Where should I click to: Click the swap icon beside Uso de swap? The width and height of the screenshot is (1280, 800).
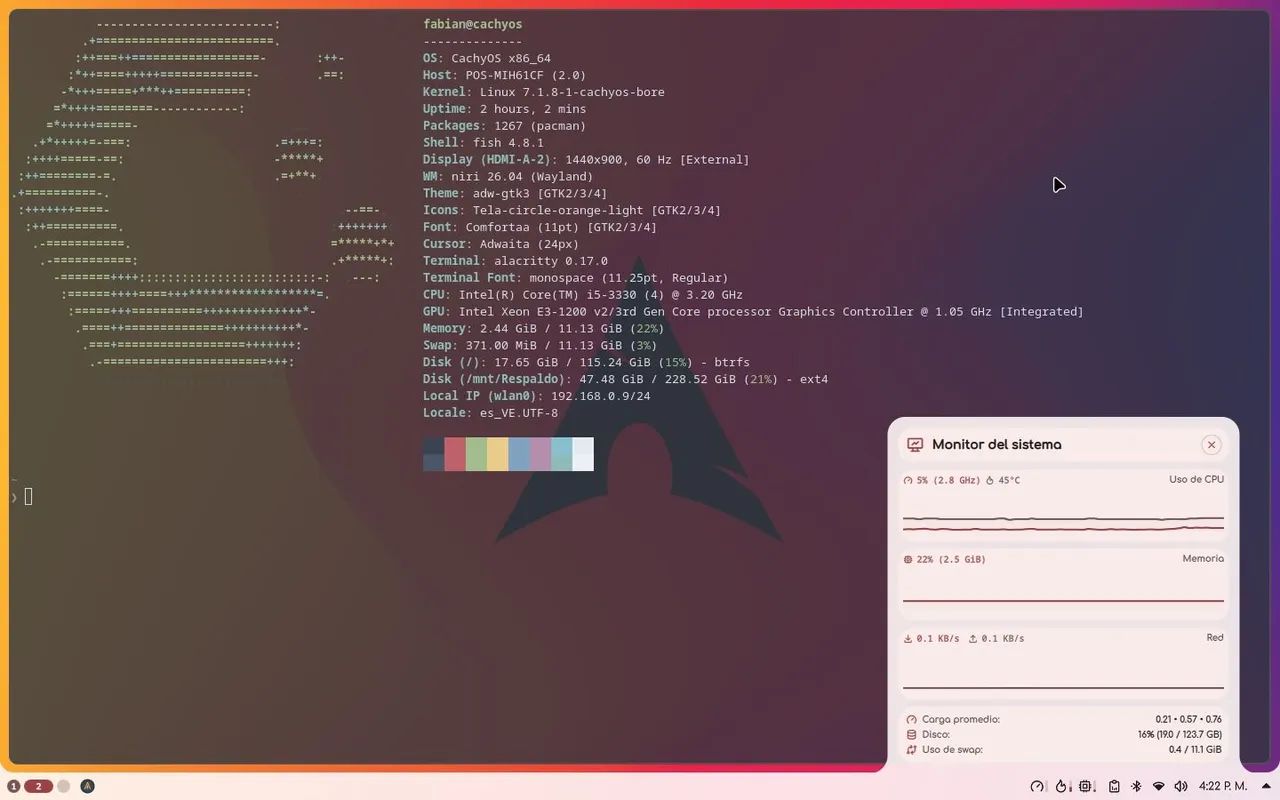tap(911, 750)
